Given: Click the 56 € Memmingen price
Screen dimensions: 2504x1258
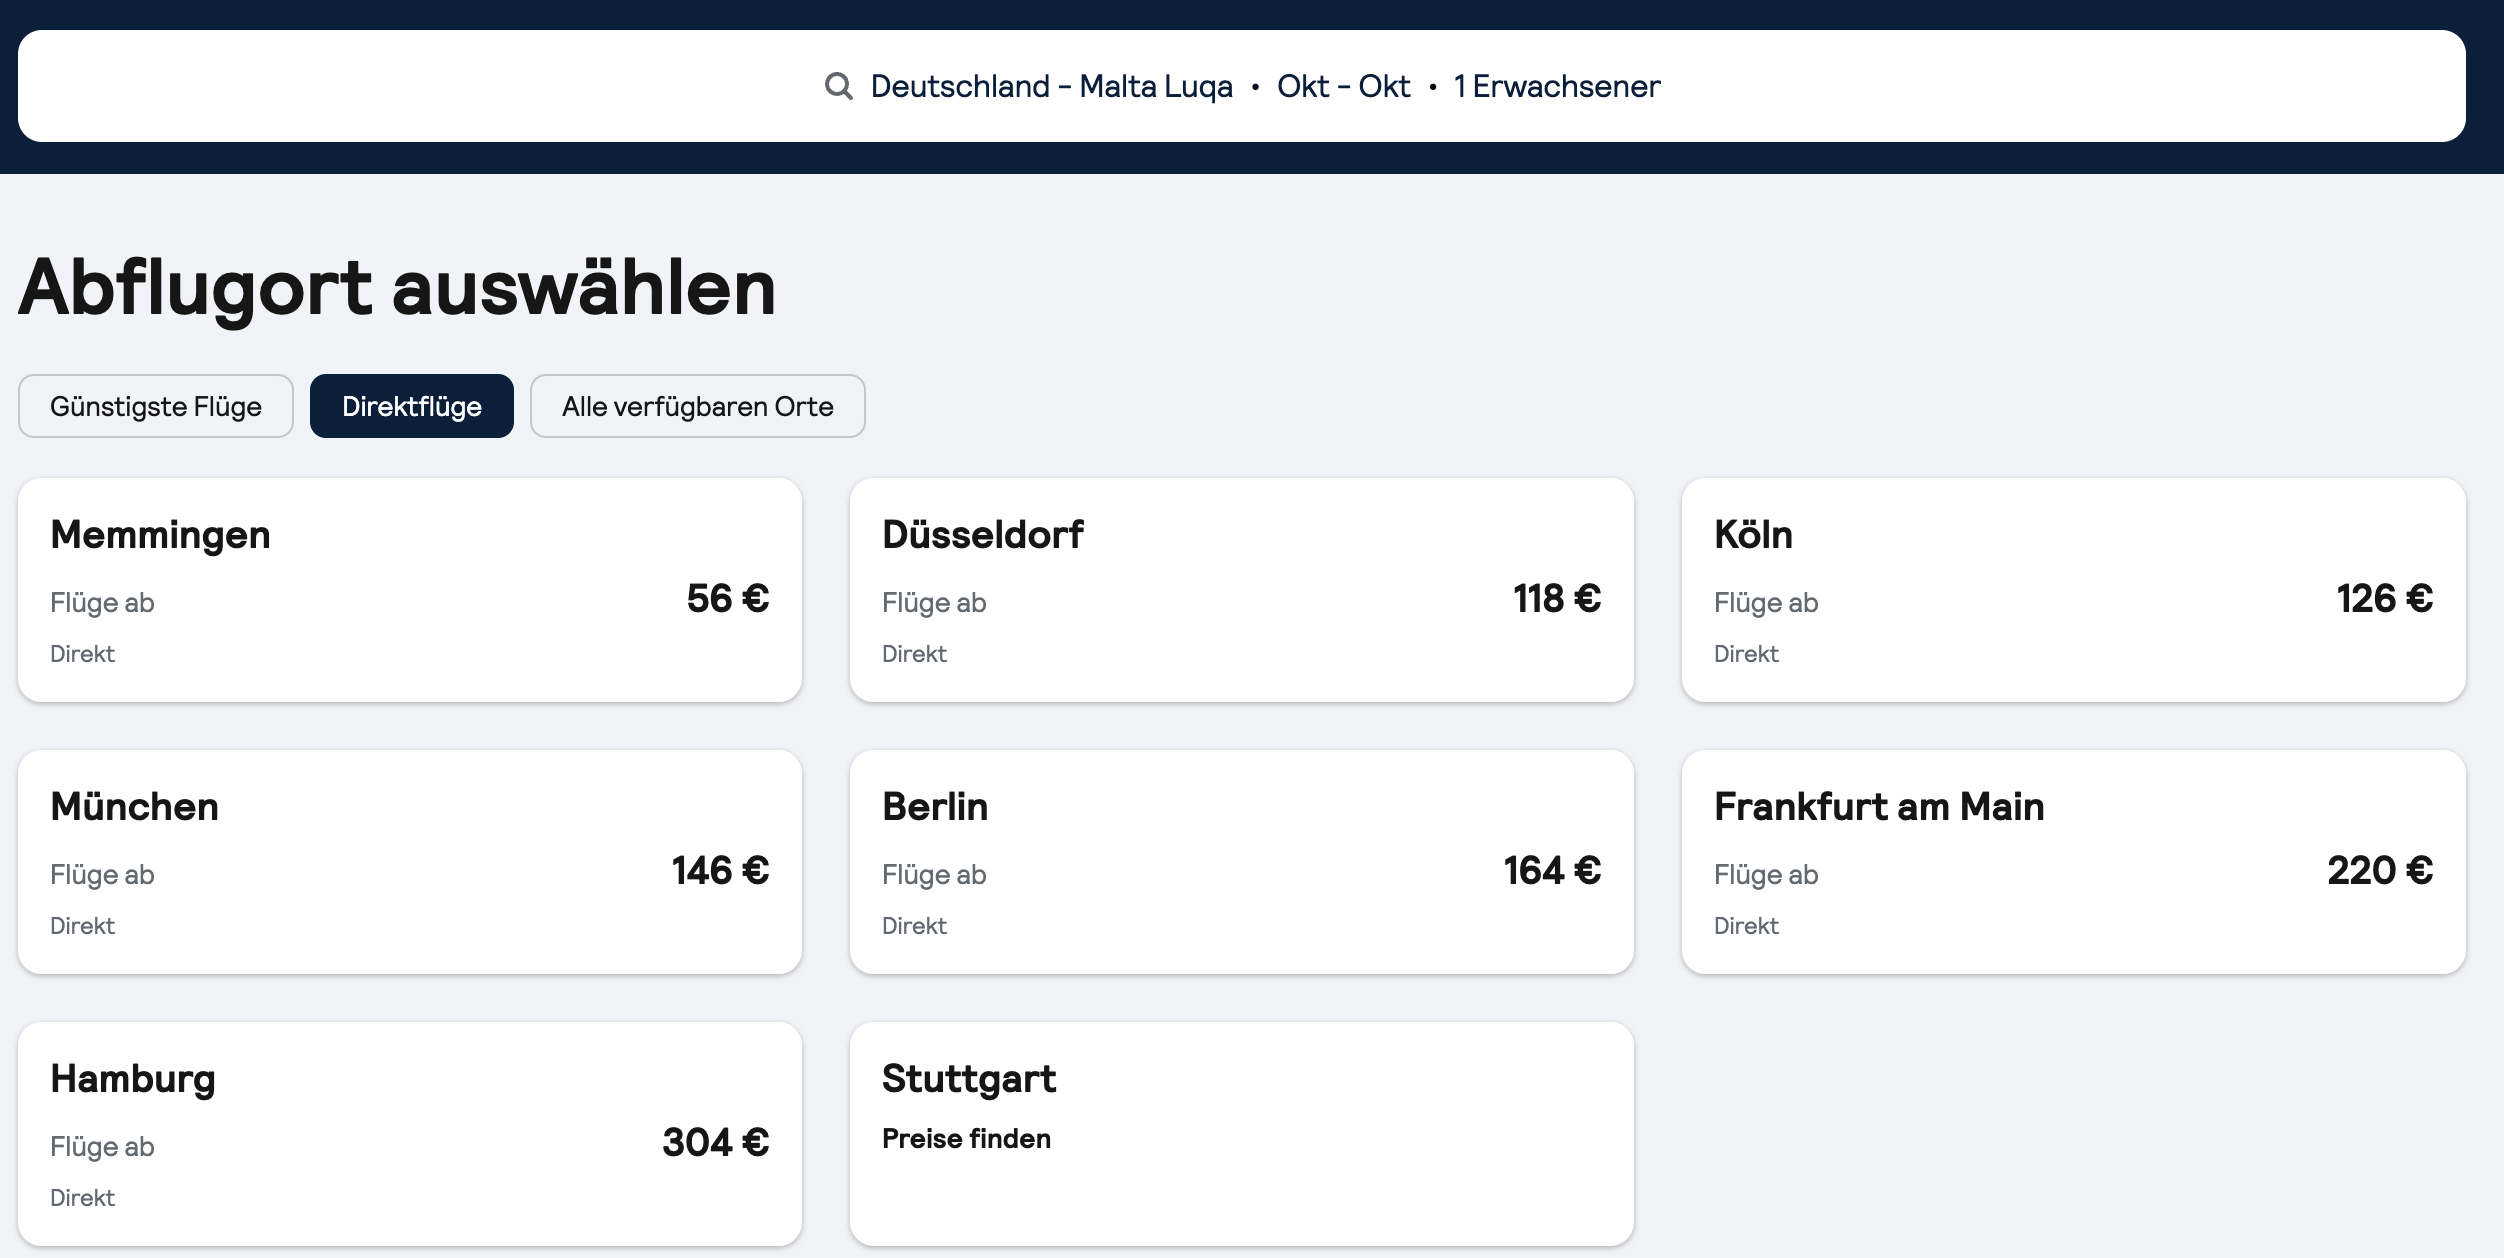Looking at the screenshot, I should [x=728, y=599].
